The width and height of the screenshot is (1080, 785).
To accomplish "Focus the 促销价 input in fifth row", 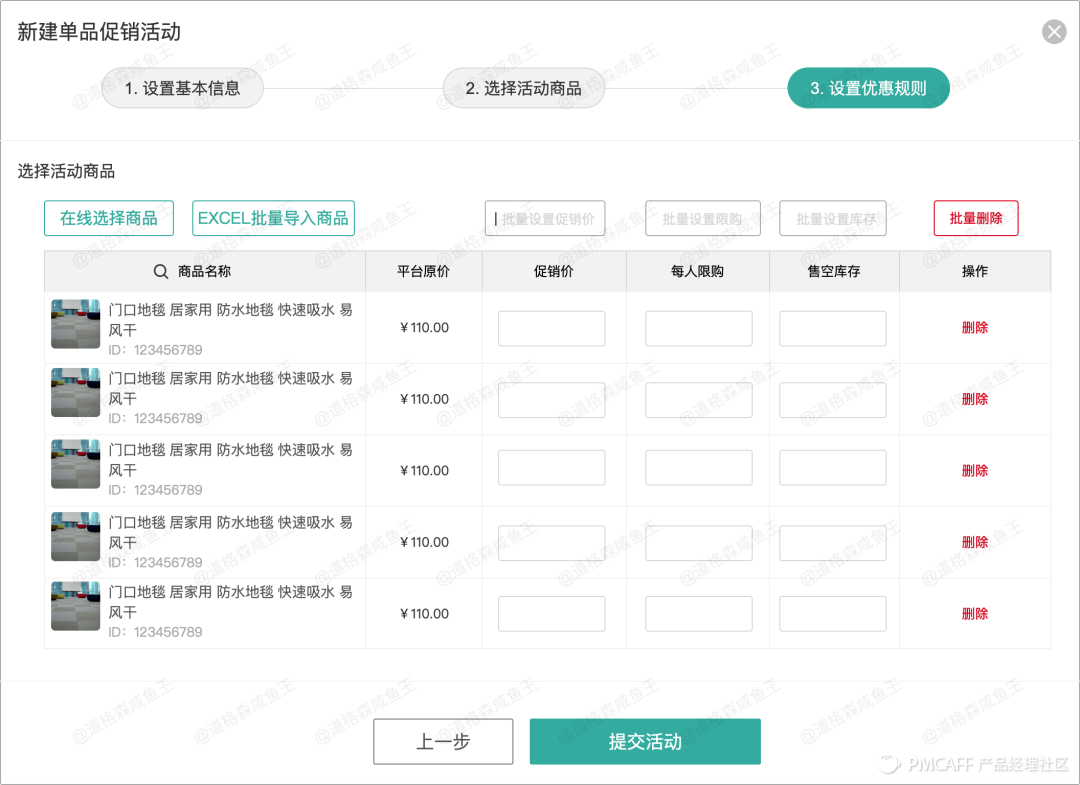I will tap(552, 614).
